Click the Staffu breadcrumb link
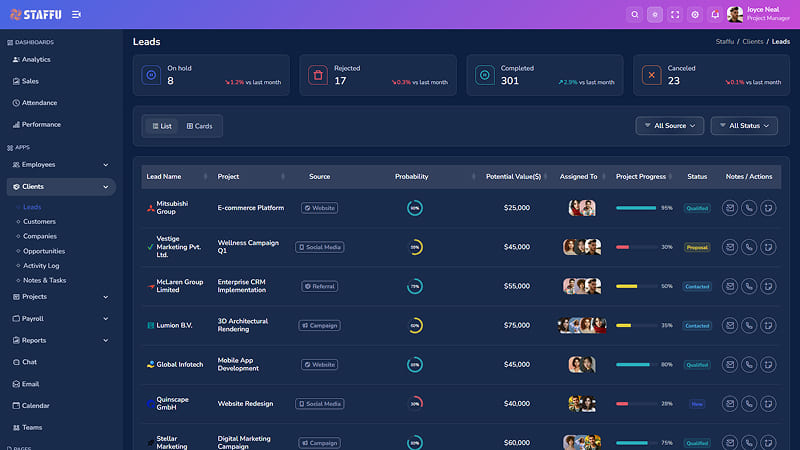The height and width of the screenshot is (450, 800). pyautogui.click(x=724, y=42)
